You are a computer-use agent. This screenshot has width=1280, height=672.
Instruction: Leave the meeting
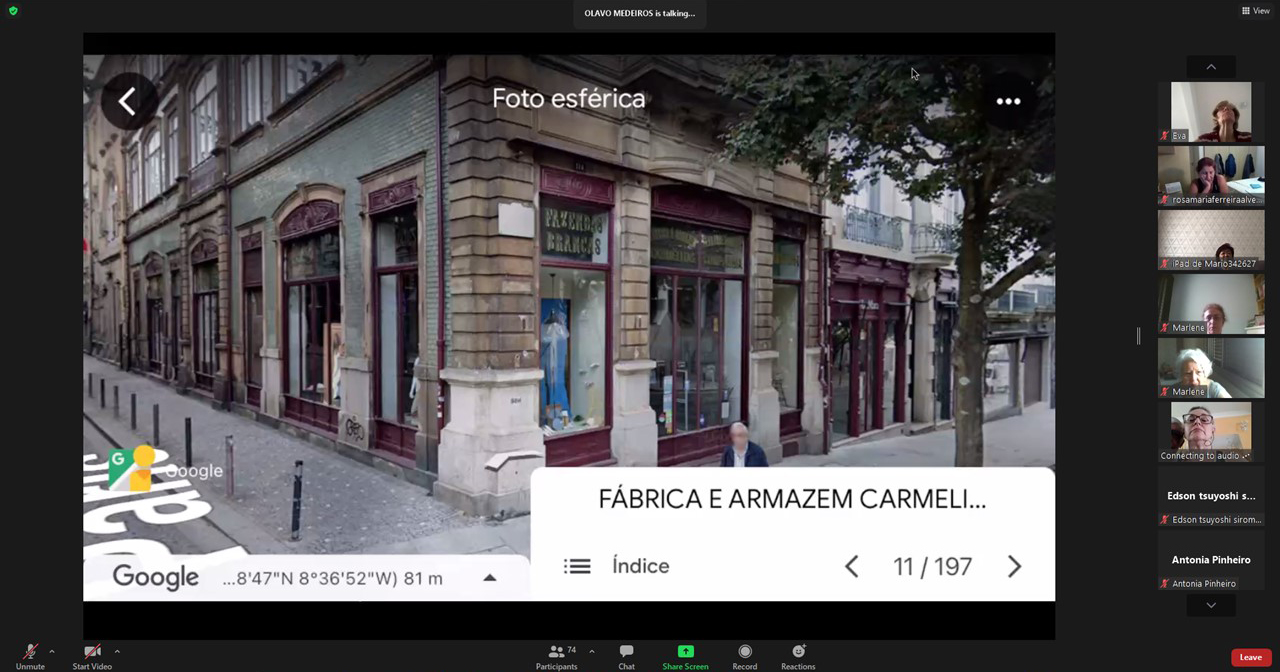click(x=1250, y=657)
